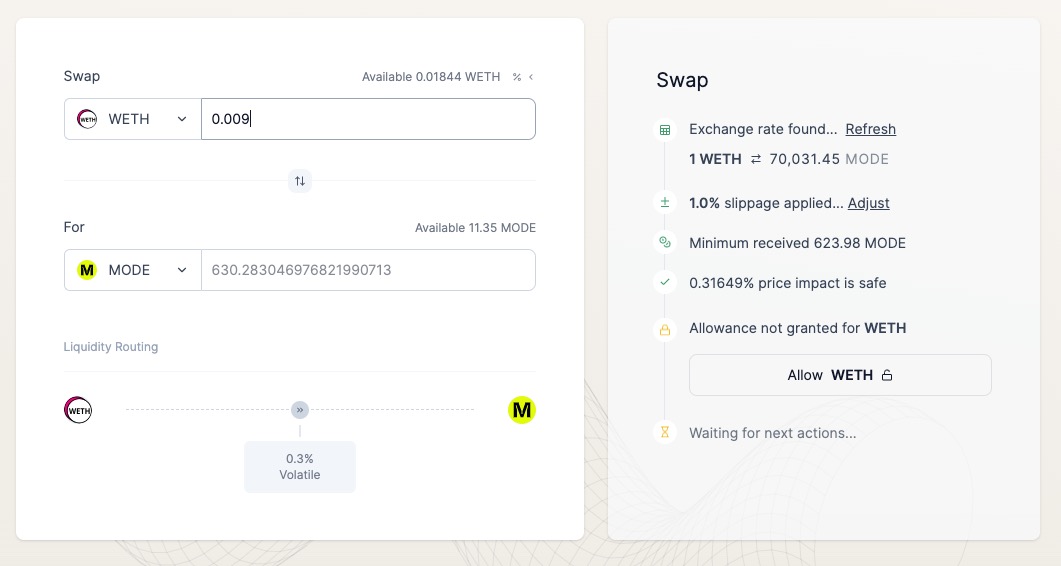Click the minimum received coins icon

pos(664,243)
